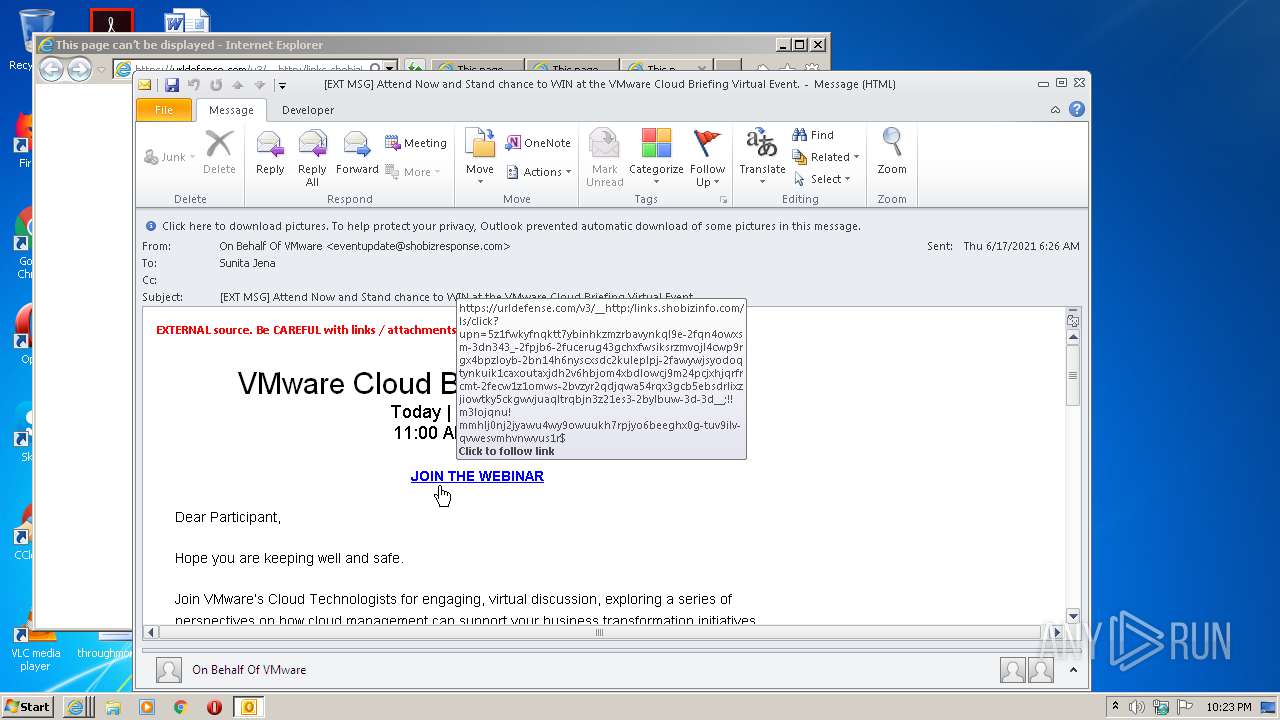This screenshot has height=720, width=1280.
Task: Click the message vertical scrollbar up arrow
Action: 1073,338
